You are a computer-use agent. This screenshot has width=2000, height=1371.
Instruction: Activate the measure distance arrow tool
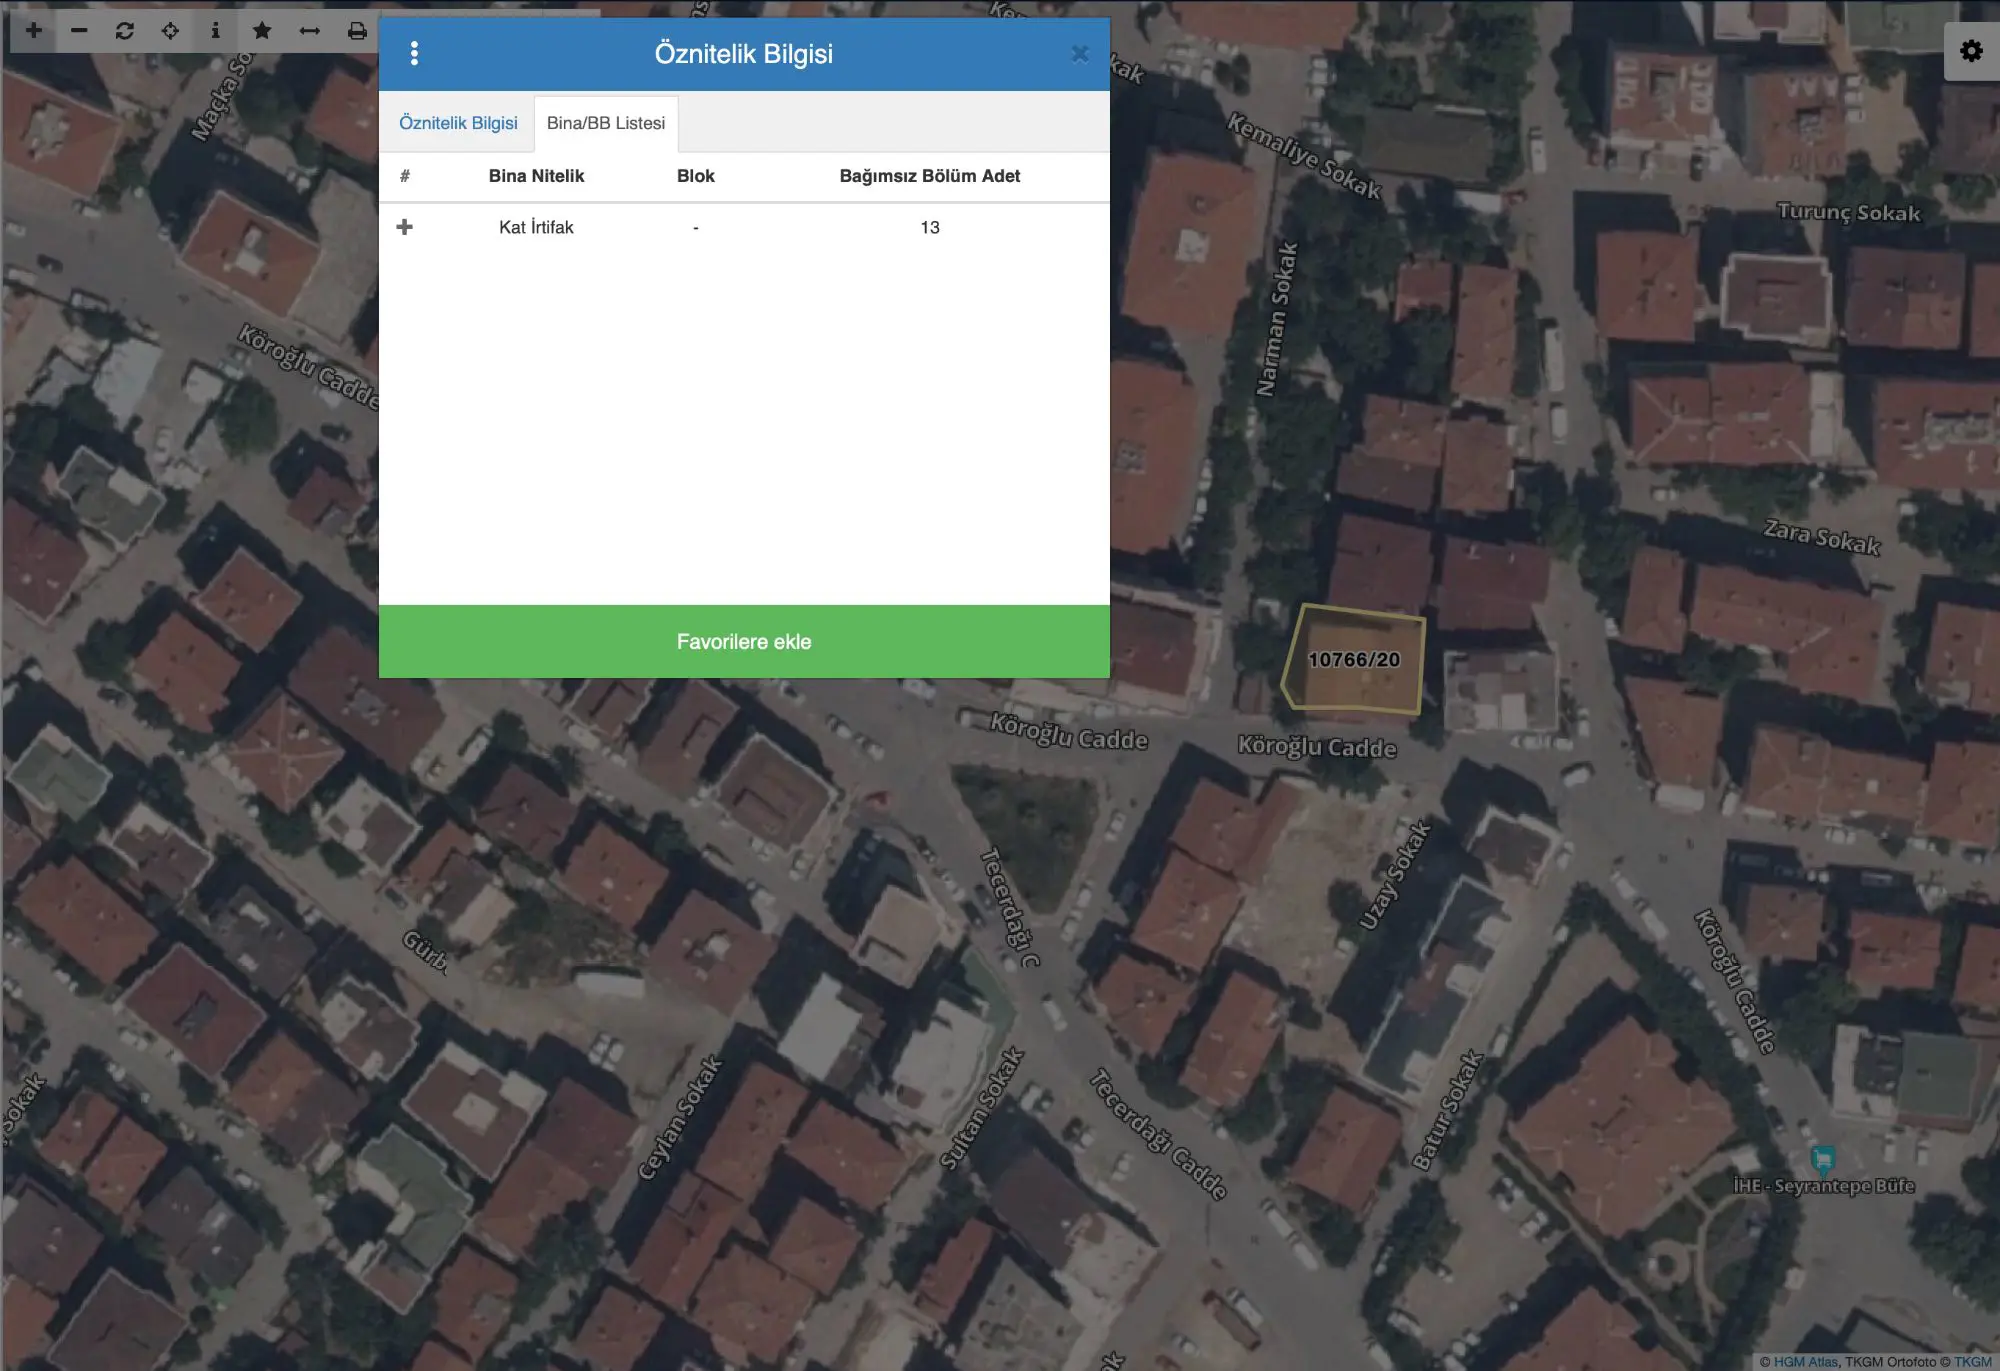point(309,31)
